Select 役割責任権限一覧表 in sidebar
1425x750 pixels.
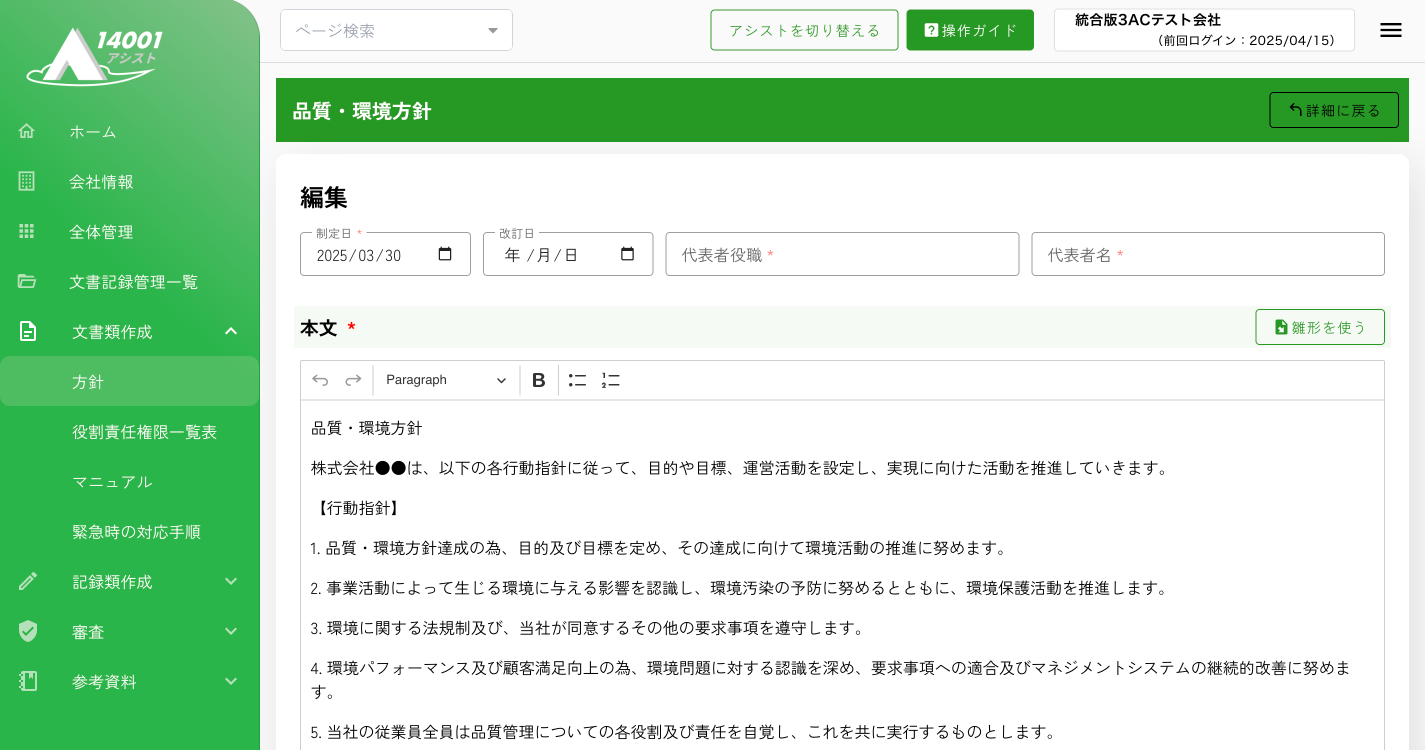click(x=144, y=431)
